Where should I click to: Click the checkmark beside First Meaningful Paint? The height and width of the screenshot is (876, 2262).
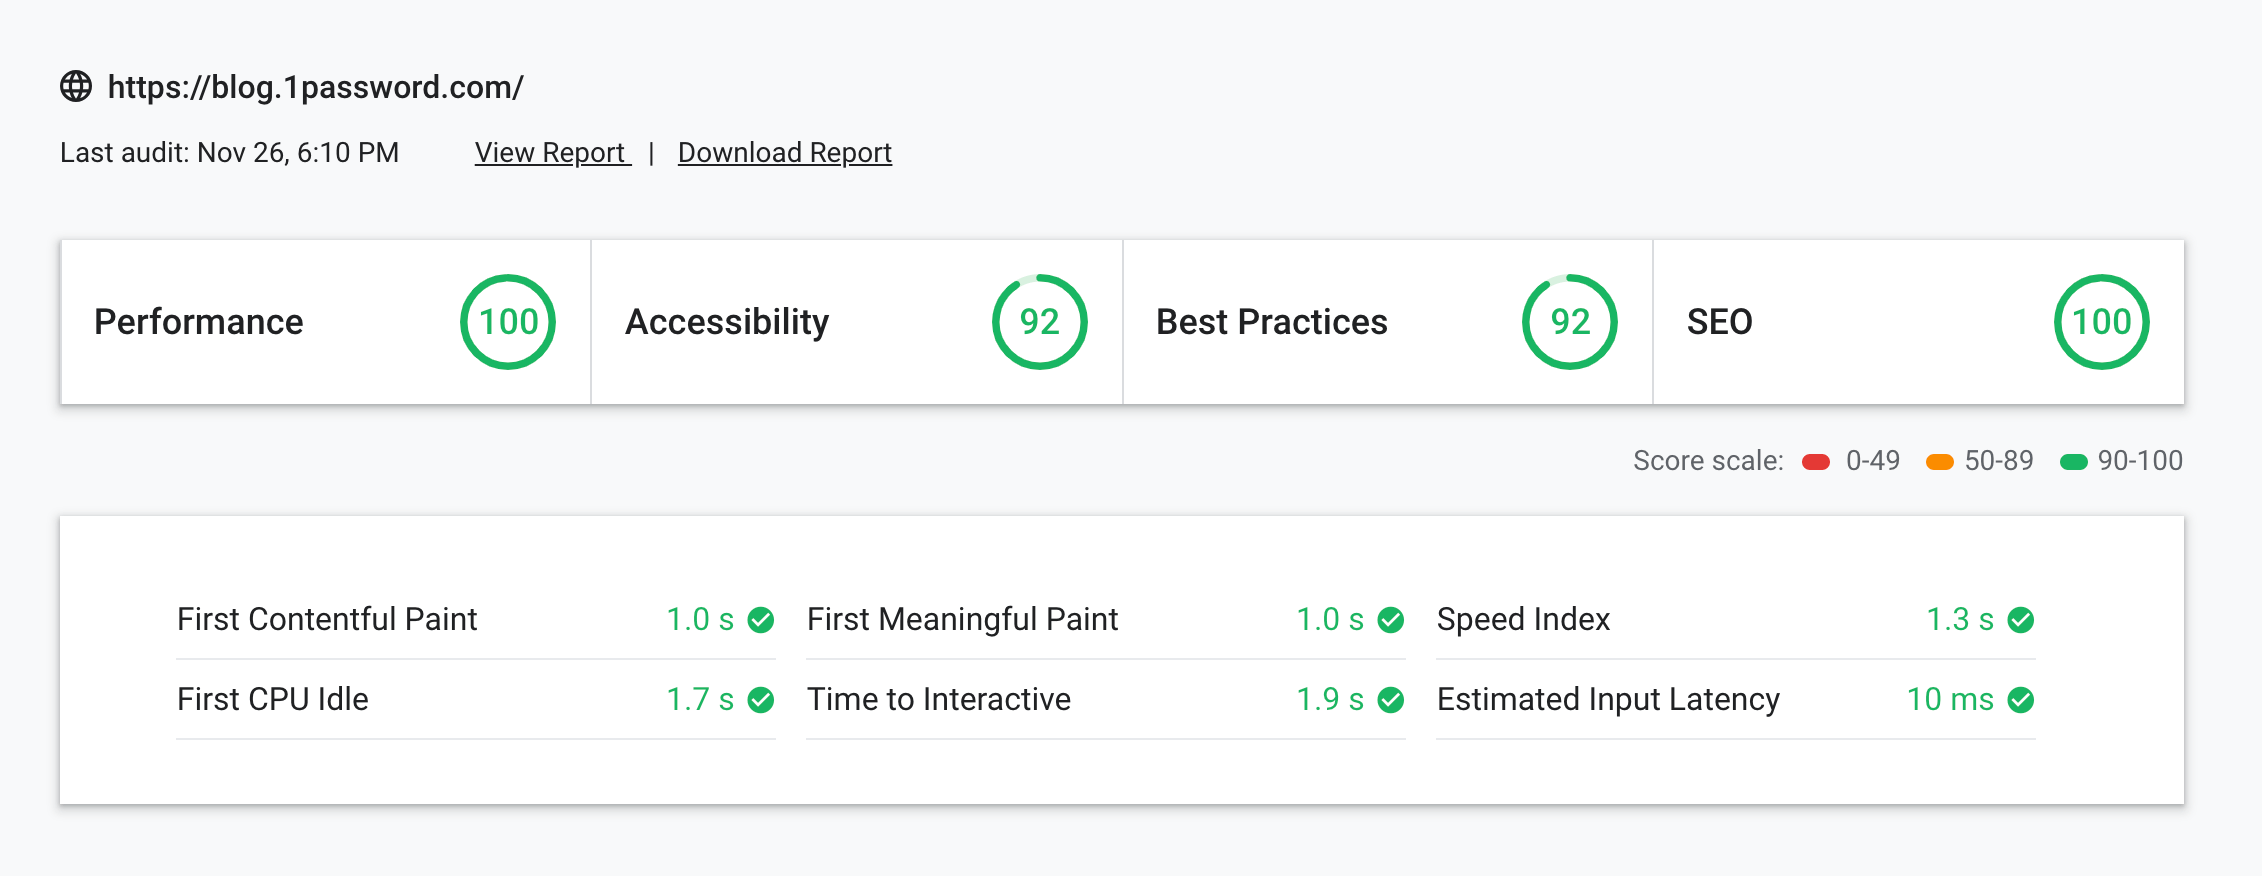tap(1391, 620)
